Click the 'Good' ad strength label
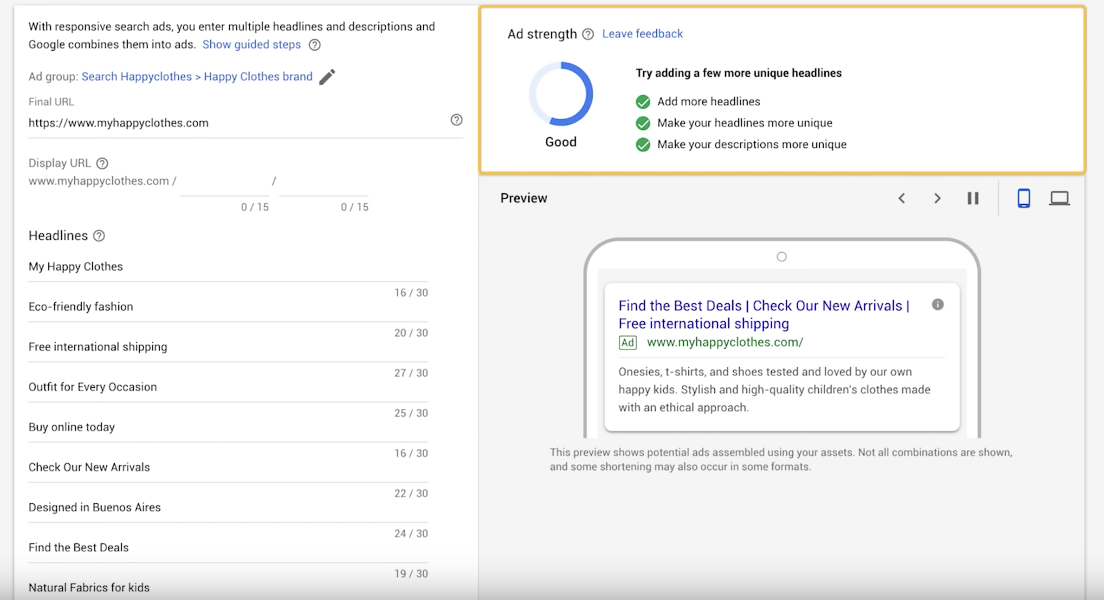The height and width of the screenshot is (600, 1104). (560, 142)
